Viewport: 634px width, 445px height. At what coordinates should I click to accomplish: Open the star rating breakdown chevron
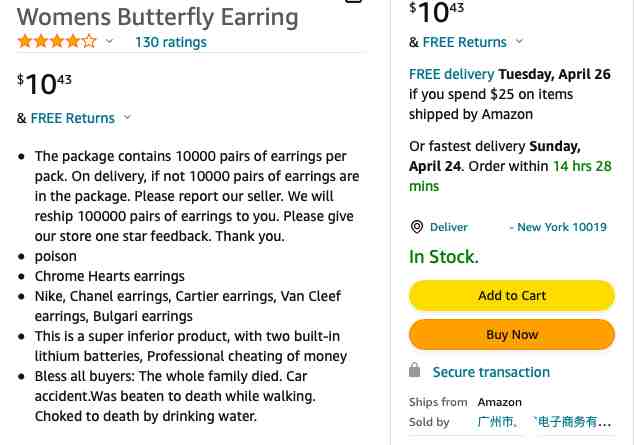[x=109, y=42]
